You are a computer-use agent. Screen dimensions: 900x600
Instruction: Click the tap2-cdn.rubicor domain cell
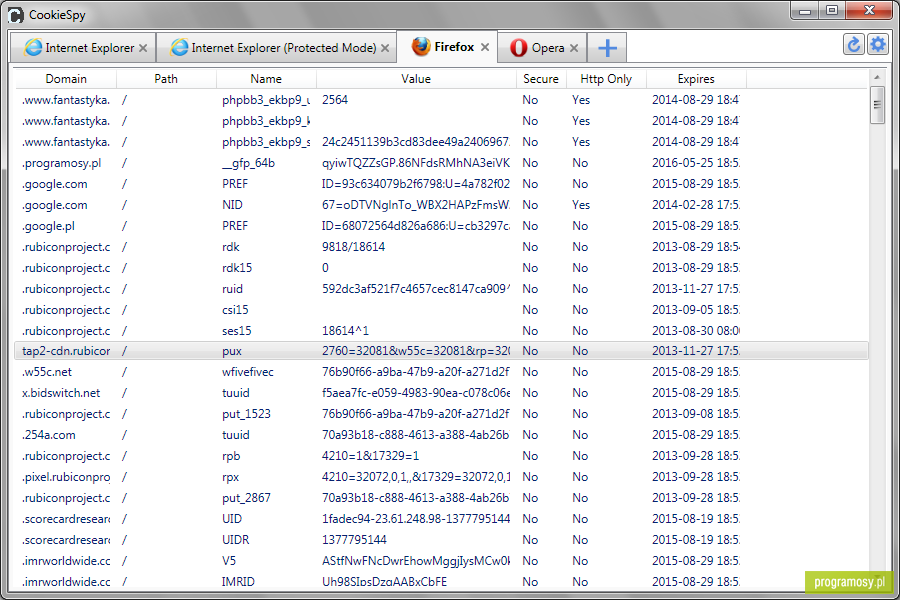(66, 351)
